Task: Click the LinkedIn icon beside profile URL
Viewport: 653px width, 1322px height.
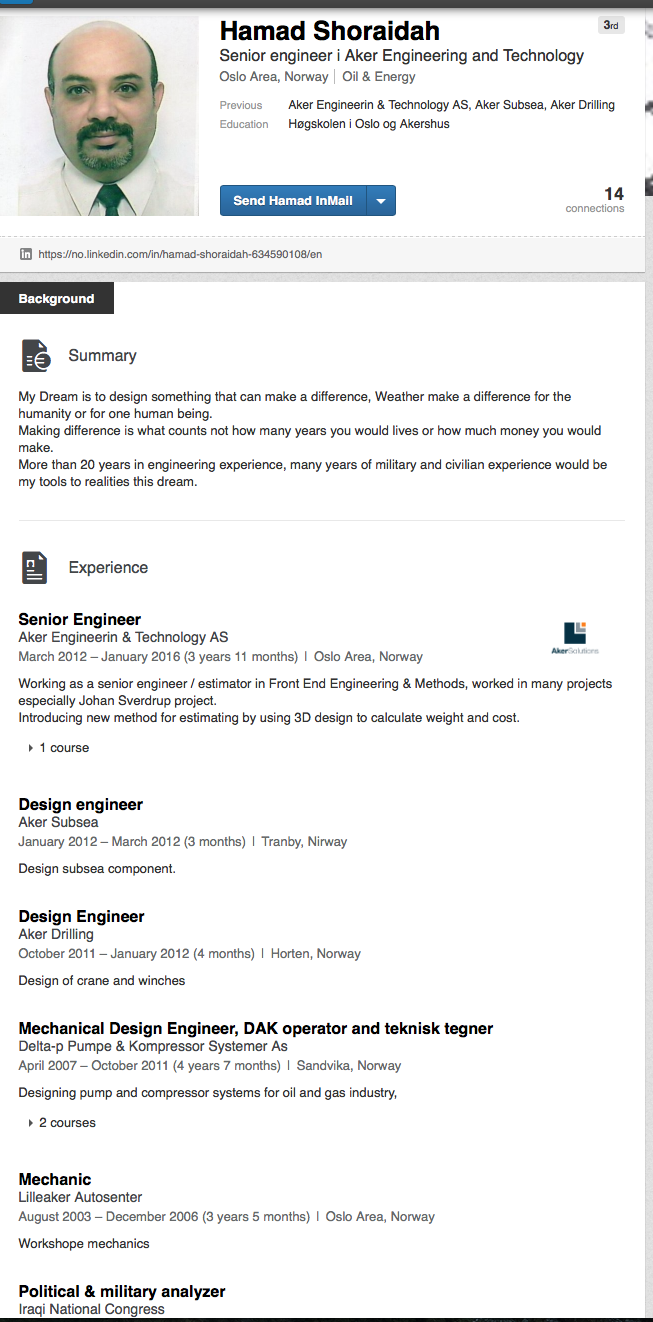Action: coord(26,254)
